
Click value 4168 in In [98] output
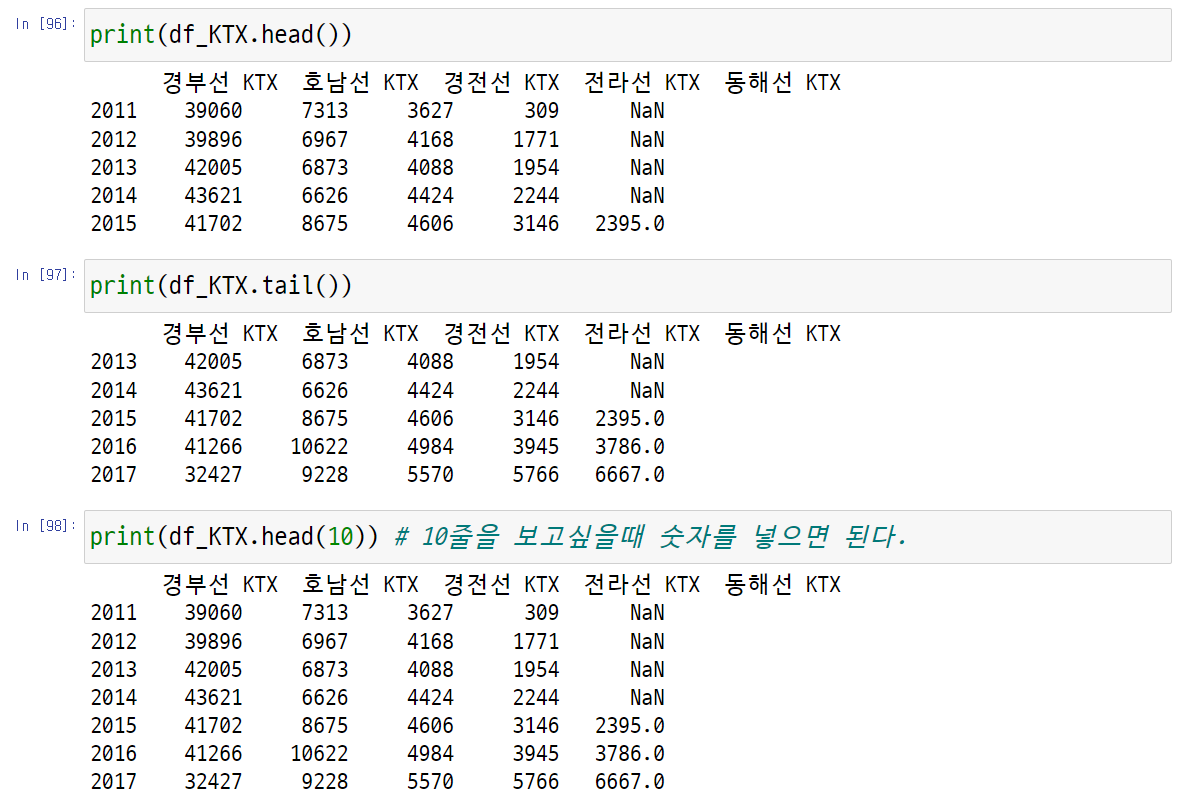coord(430,641)
